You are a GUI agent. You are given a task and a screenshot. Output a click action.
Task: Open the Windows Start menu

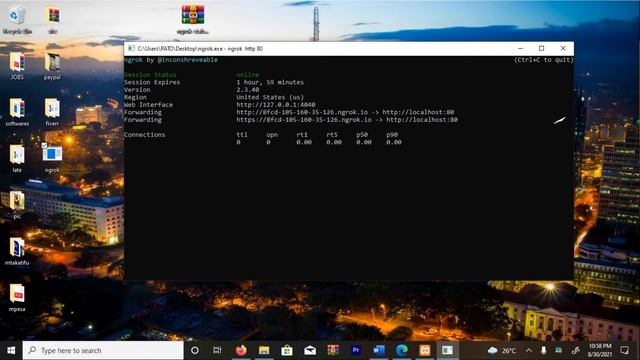tap(11, 350)
